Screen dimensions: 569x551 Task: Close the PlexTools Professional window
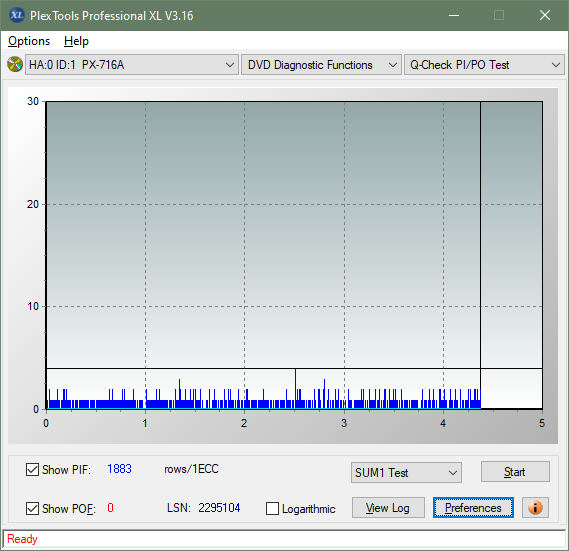tap(545, 15)
